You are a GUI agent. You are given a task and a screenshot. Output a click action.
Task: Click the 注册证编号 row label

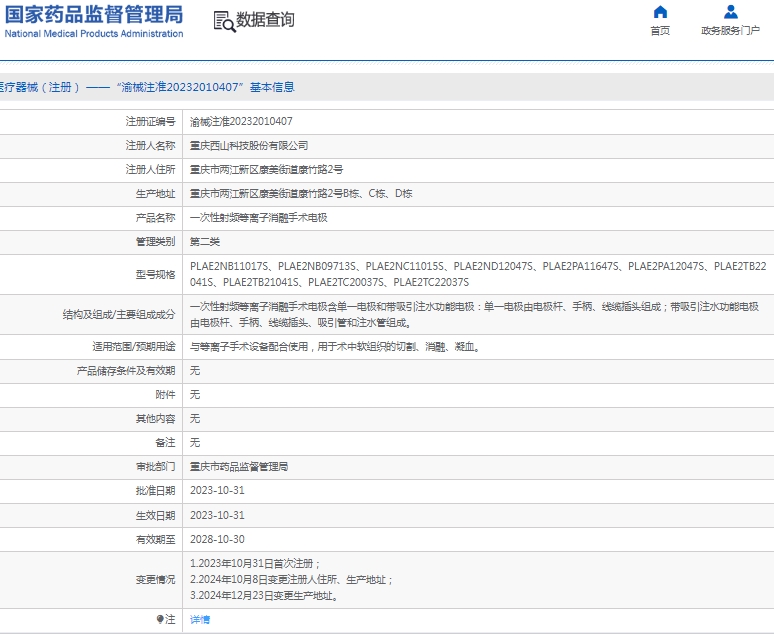pos(151,121)
